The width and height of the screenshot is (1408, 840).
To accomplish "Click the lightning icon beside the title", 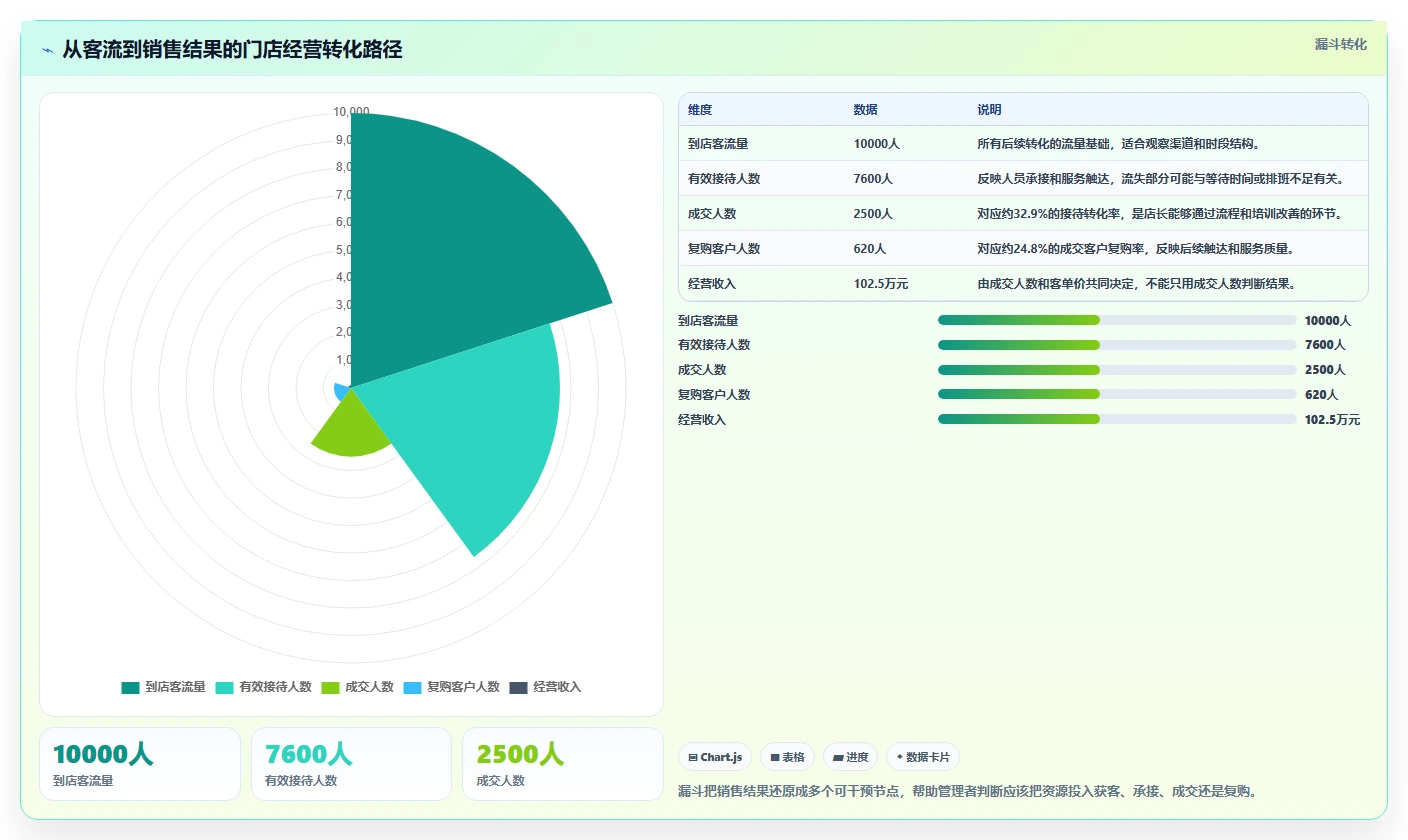I will pyautogui.click(x=47, y=50).
